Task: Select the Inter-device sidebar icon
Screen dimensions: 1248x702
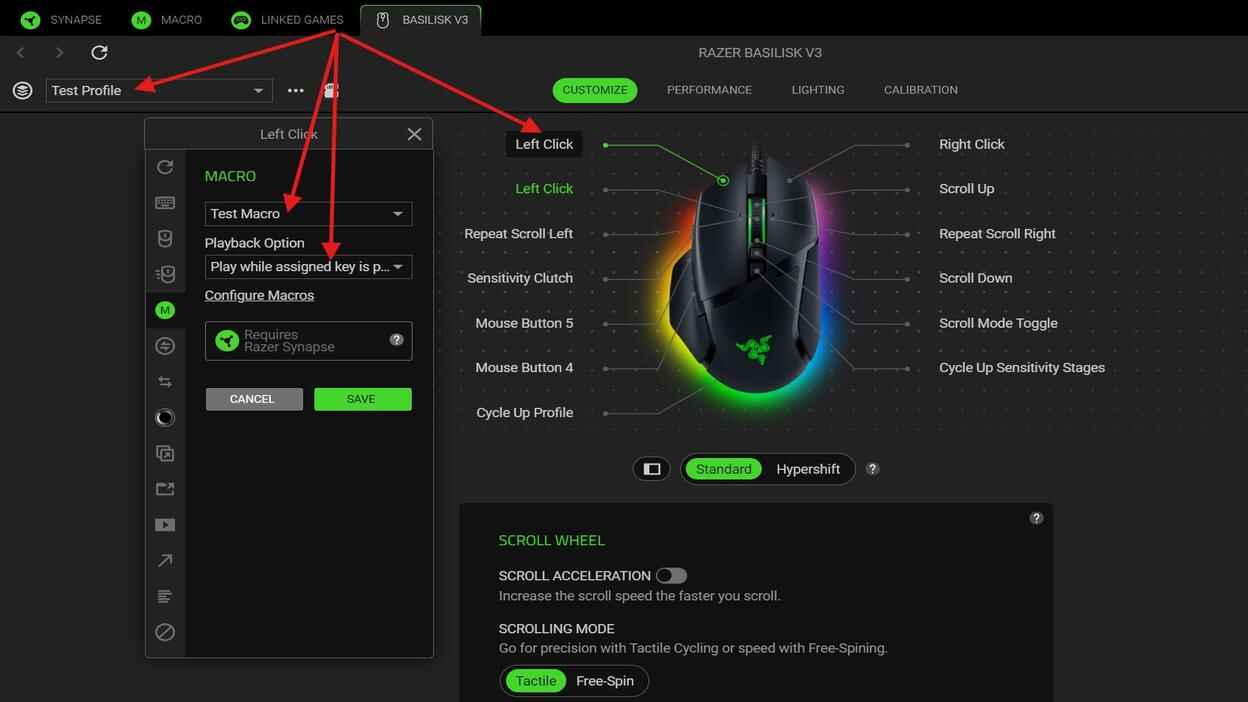Action: coord(165,346)
